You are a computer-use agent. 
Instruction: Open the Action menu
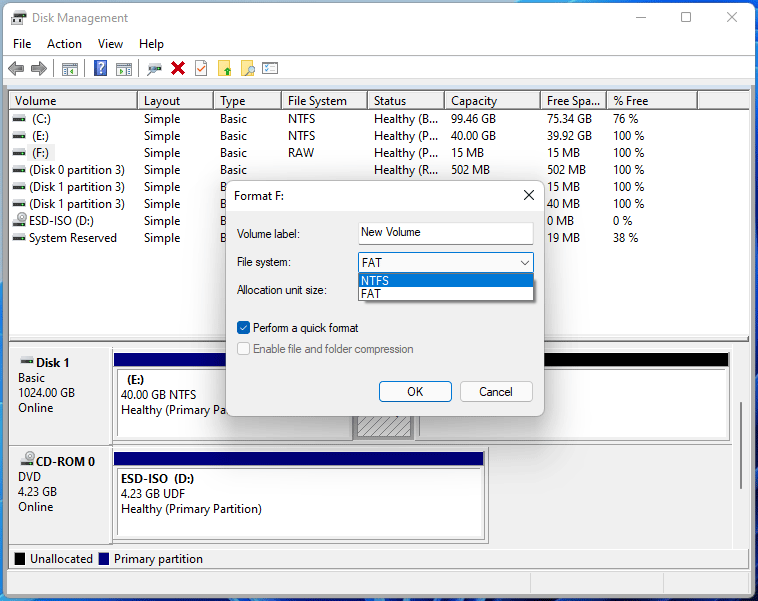tap(64, 44)
